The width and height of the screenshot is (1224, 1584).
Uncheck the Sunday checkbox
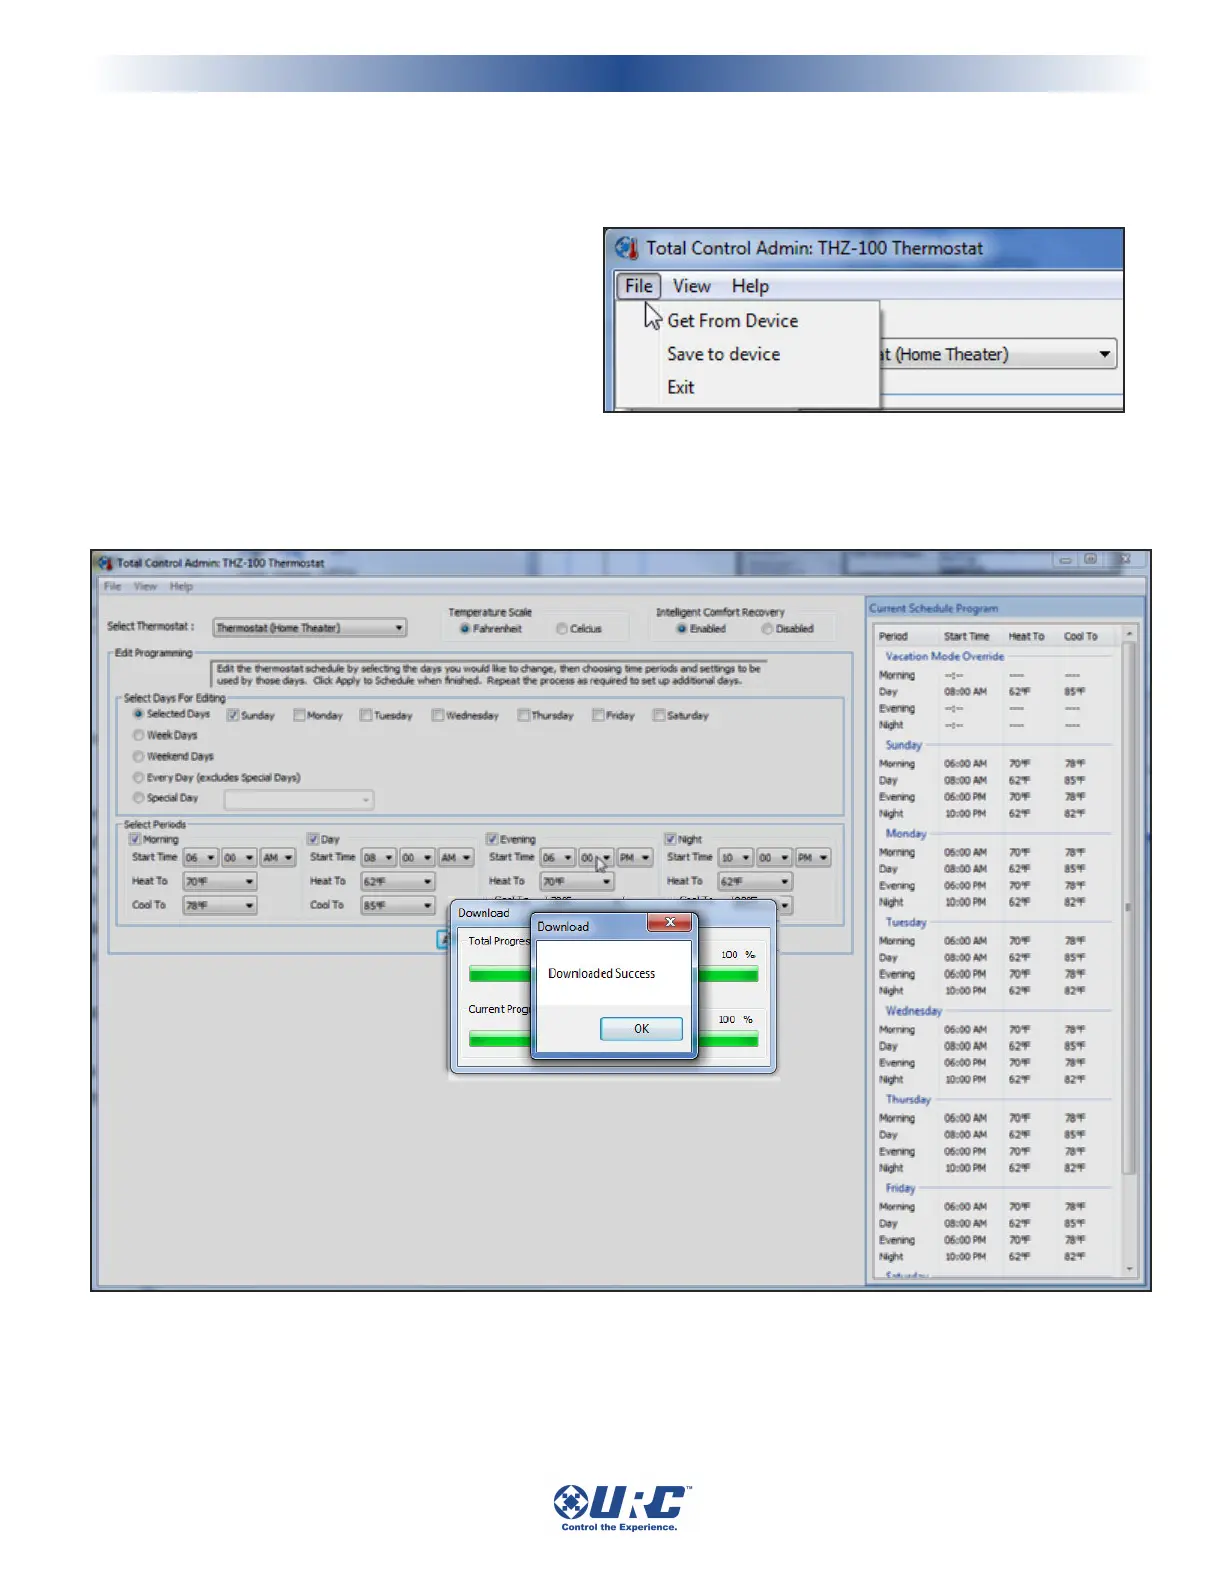tap(232, 715)
